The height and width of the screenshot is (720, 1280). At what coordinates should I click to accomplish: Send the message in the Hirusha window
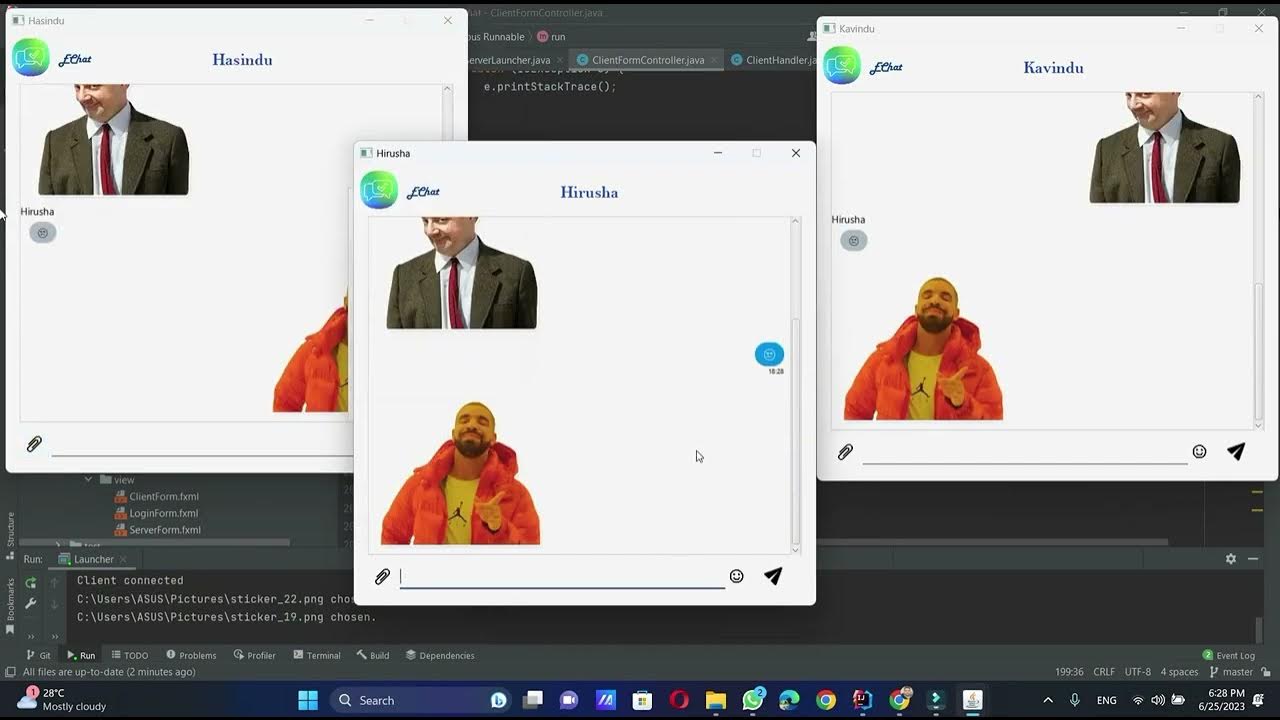773,576
